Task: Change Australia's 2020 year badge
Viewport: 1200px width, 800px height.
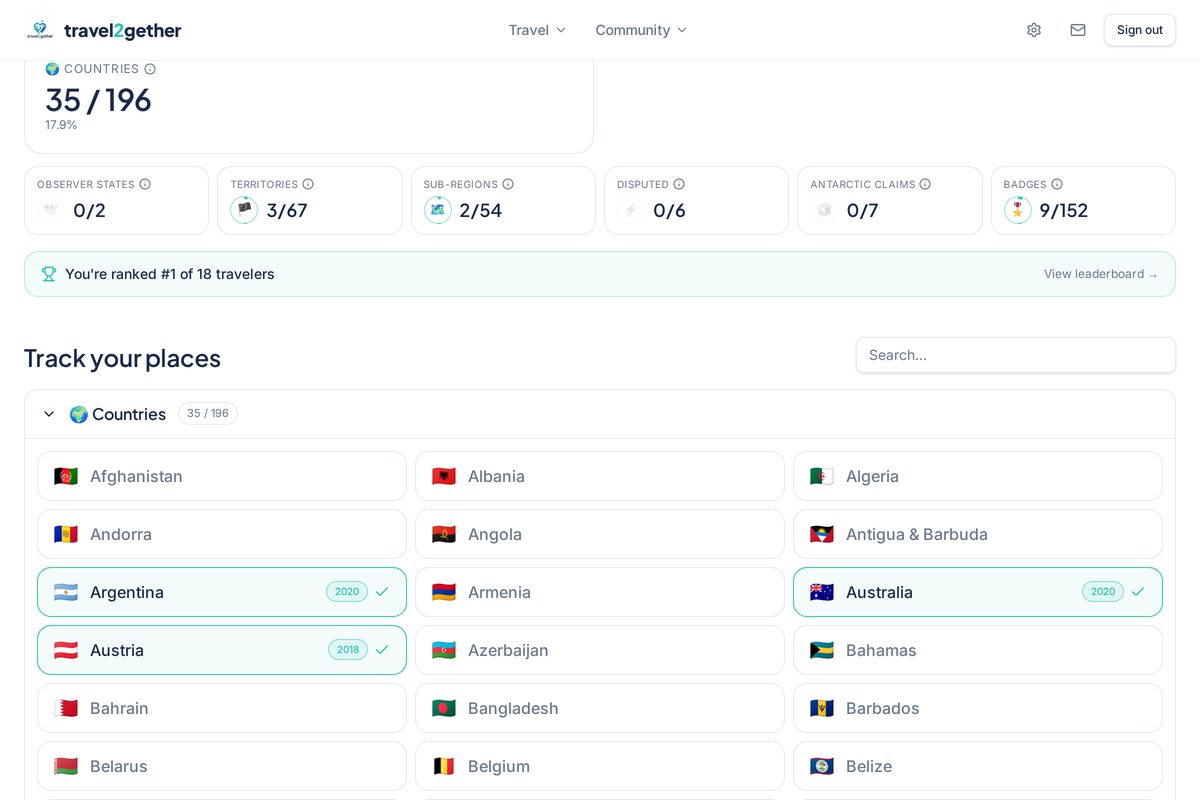Action: coord(1103,592)
